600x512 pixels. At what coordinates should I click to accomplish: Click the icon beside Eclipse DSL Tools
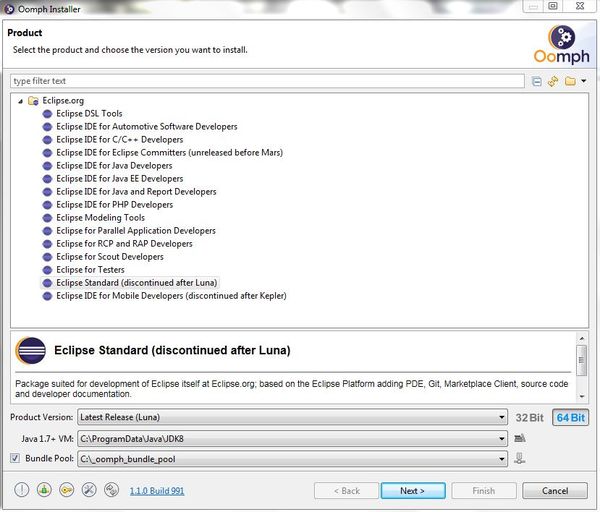pyautogui.click(x=47, y=114)
